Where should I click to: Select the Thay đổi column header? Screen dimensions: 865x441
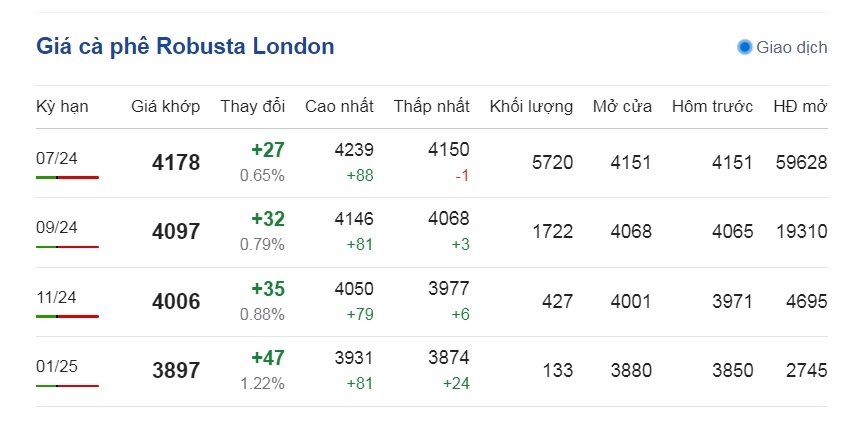click(x=253, y=107)
